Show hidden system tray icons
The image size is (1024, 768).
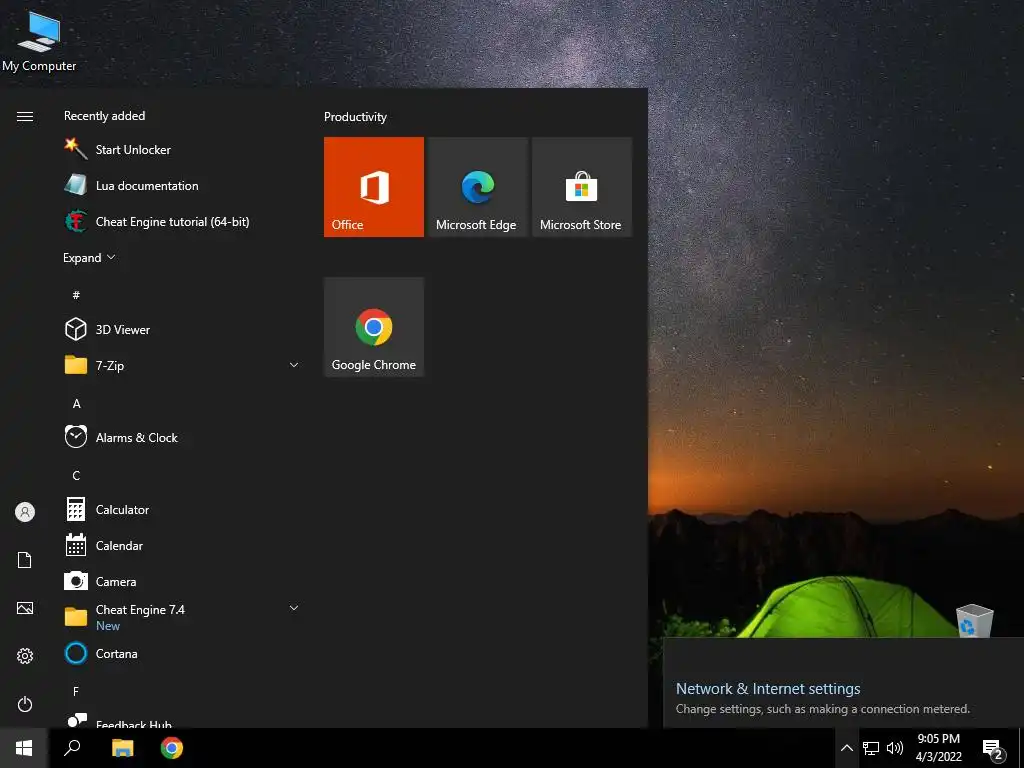coord(846,748)
